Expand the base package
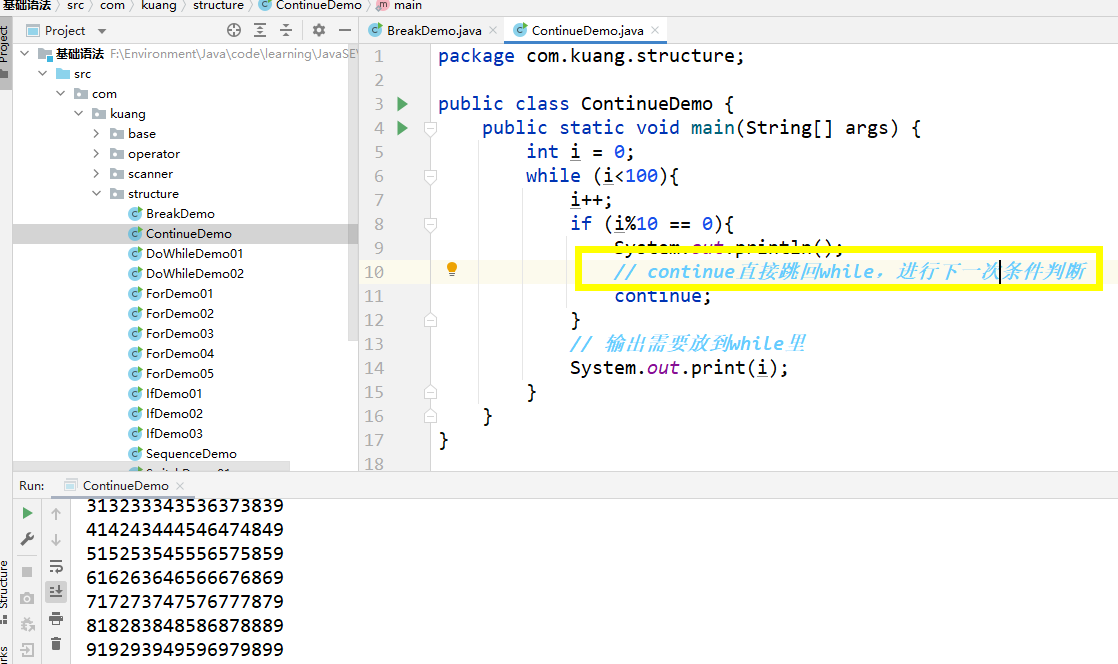The width and height of the screenshot is (1118, 664). coord(96,133)
